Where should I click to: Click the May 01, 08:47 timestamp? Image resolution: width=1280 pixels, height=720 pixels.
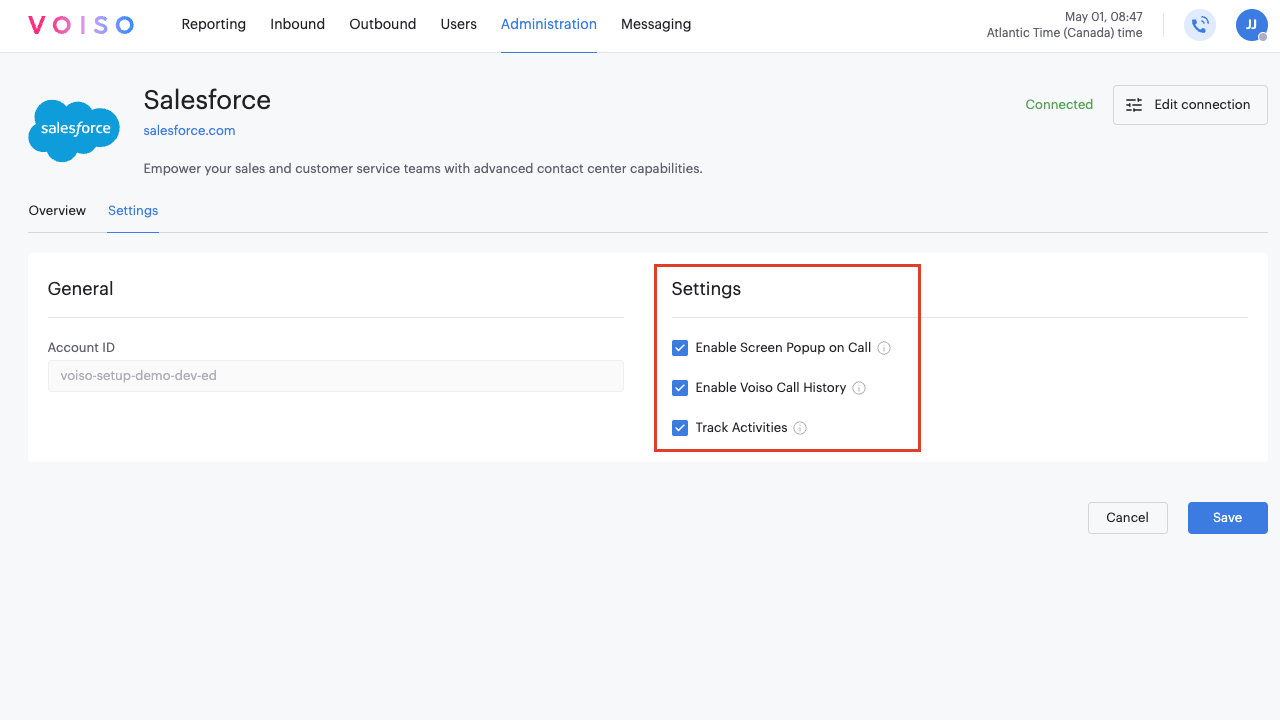(x=1104, y=17)
